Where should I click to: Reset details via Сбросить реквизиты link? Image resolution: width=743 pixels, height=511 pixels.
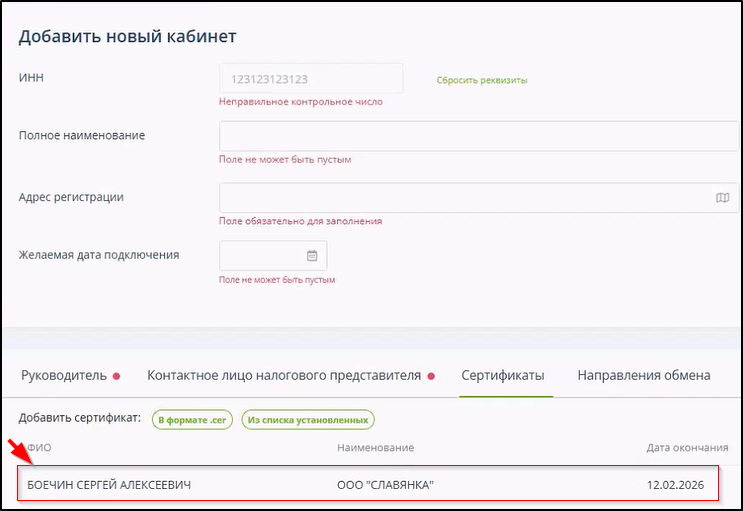point(481,80)
